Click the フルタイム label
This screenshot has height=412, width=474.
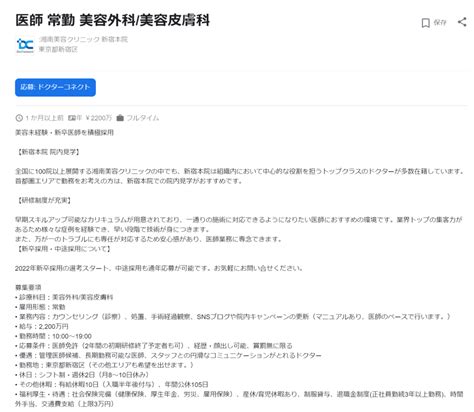[x=143, y=118]
